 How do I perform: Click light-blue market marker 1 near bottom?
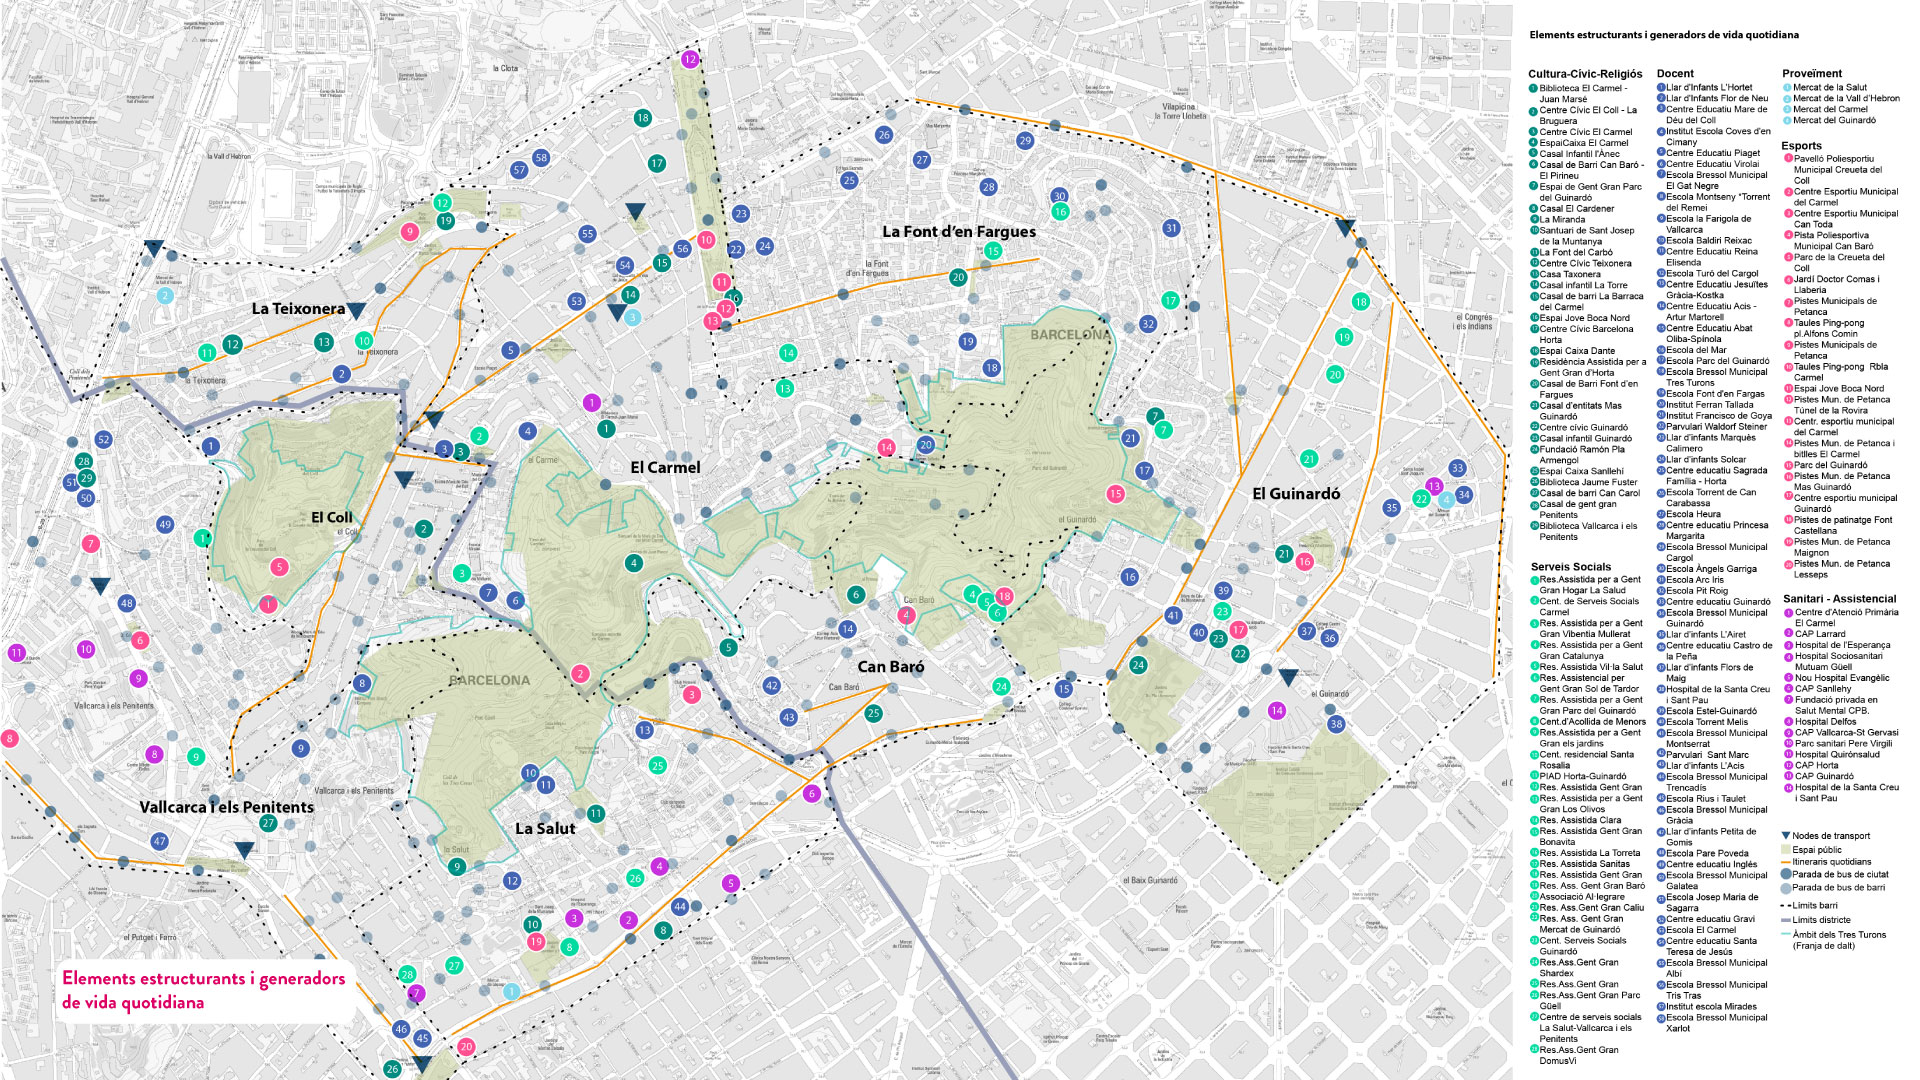pyautogui.click(x=511, y=991)
